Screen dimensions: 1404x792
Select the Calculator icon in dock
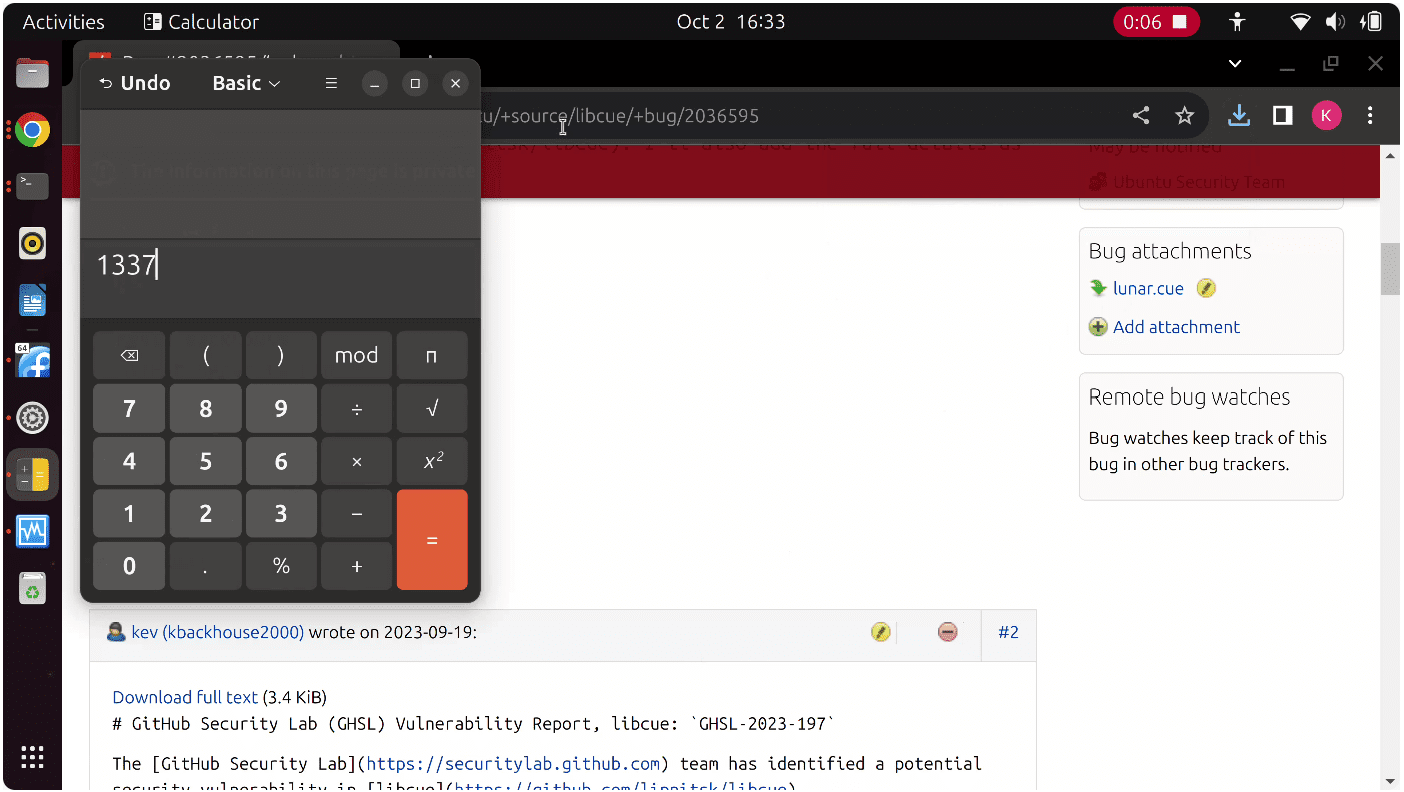click(x=32, y=474)
